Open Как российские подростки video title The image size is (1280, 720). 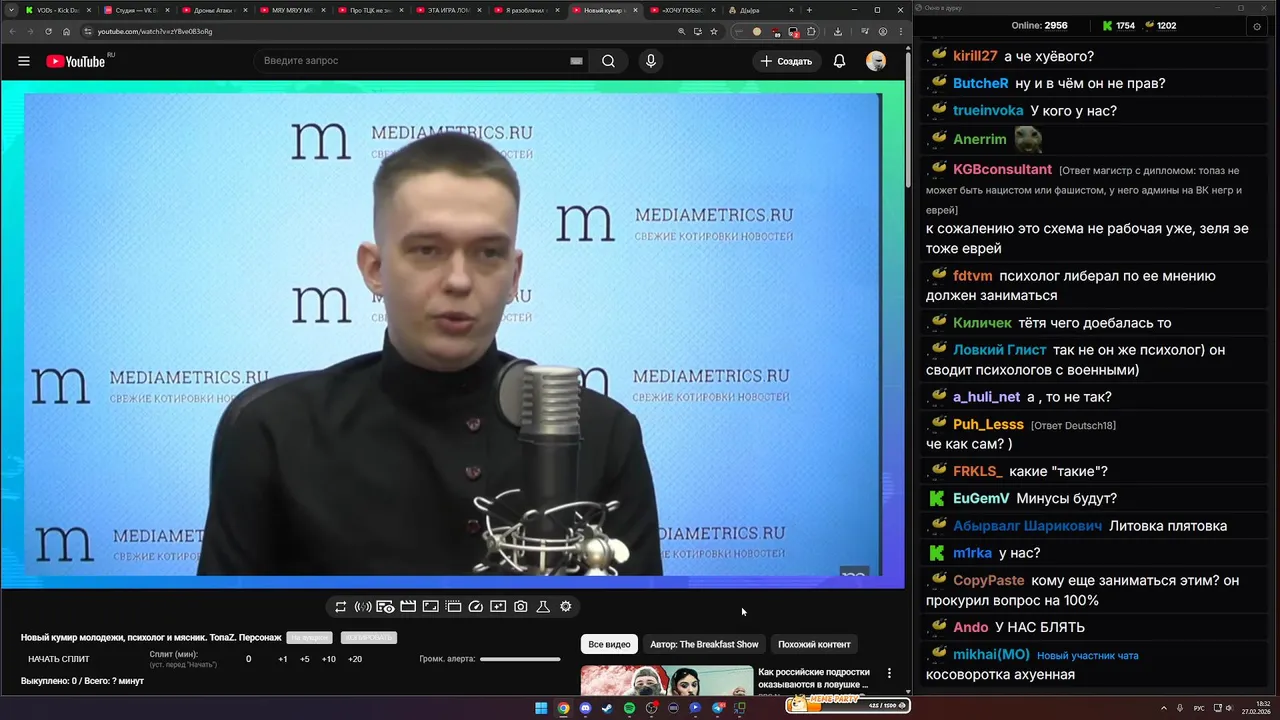[814, 678]
